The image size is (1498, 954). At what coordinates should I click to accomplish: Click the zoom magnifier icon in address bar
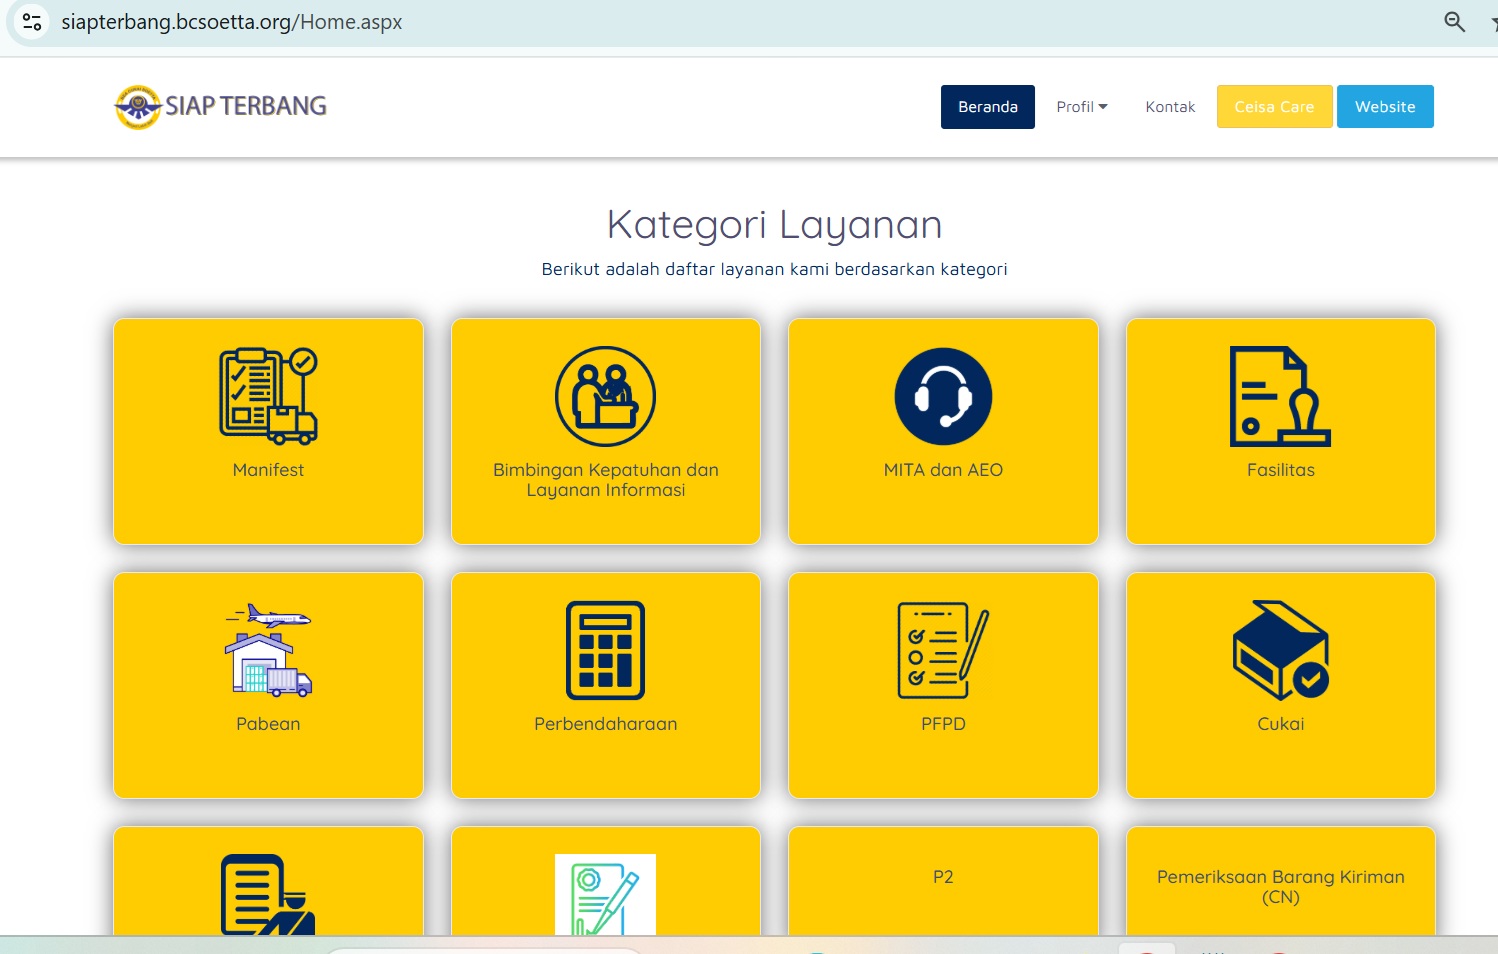click(1454, 22)
